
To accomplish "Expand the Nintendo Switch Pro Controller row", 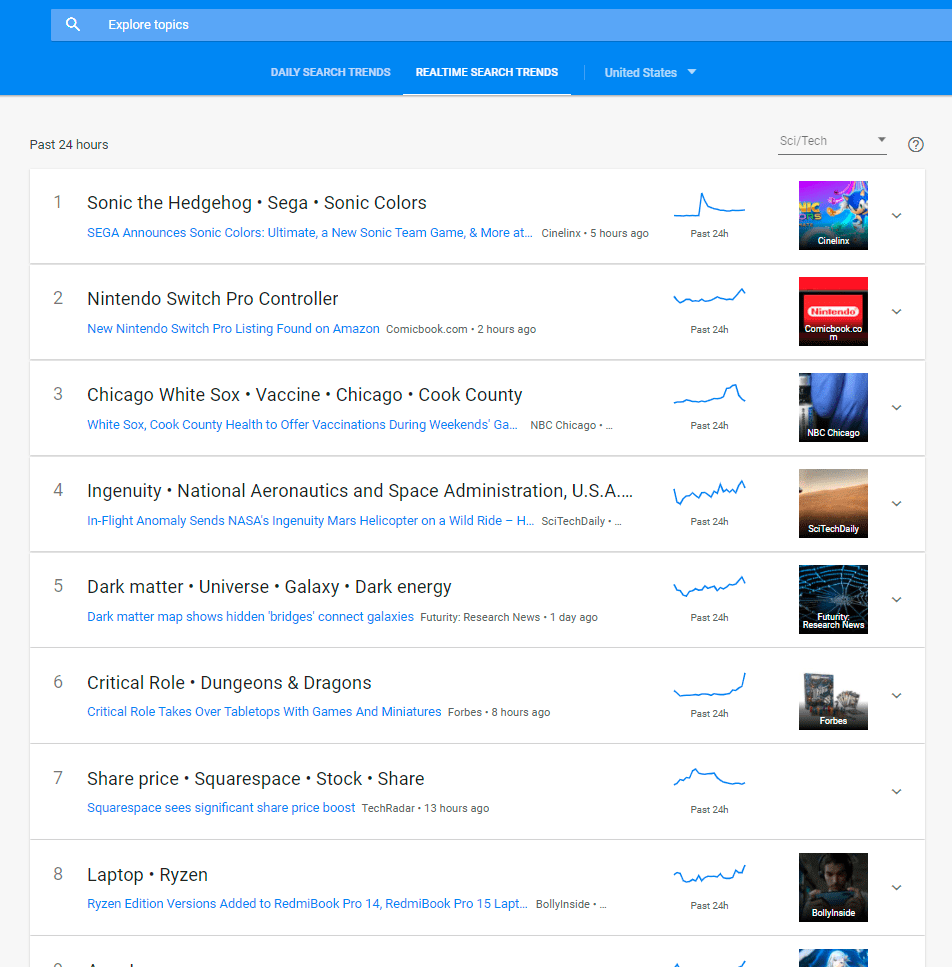I will point(897,311).
